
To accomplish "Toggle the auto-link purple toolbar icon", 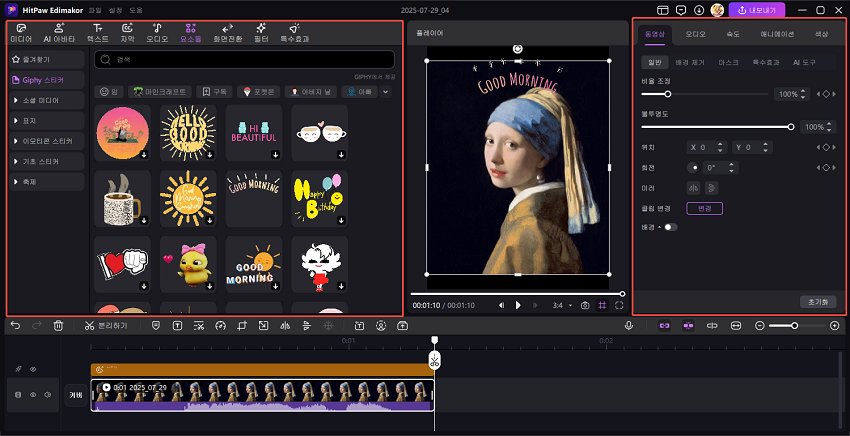I will (x=665, y=325).
